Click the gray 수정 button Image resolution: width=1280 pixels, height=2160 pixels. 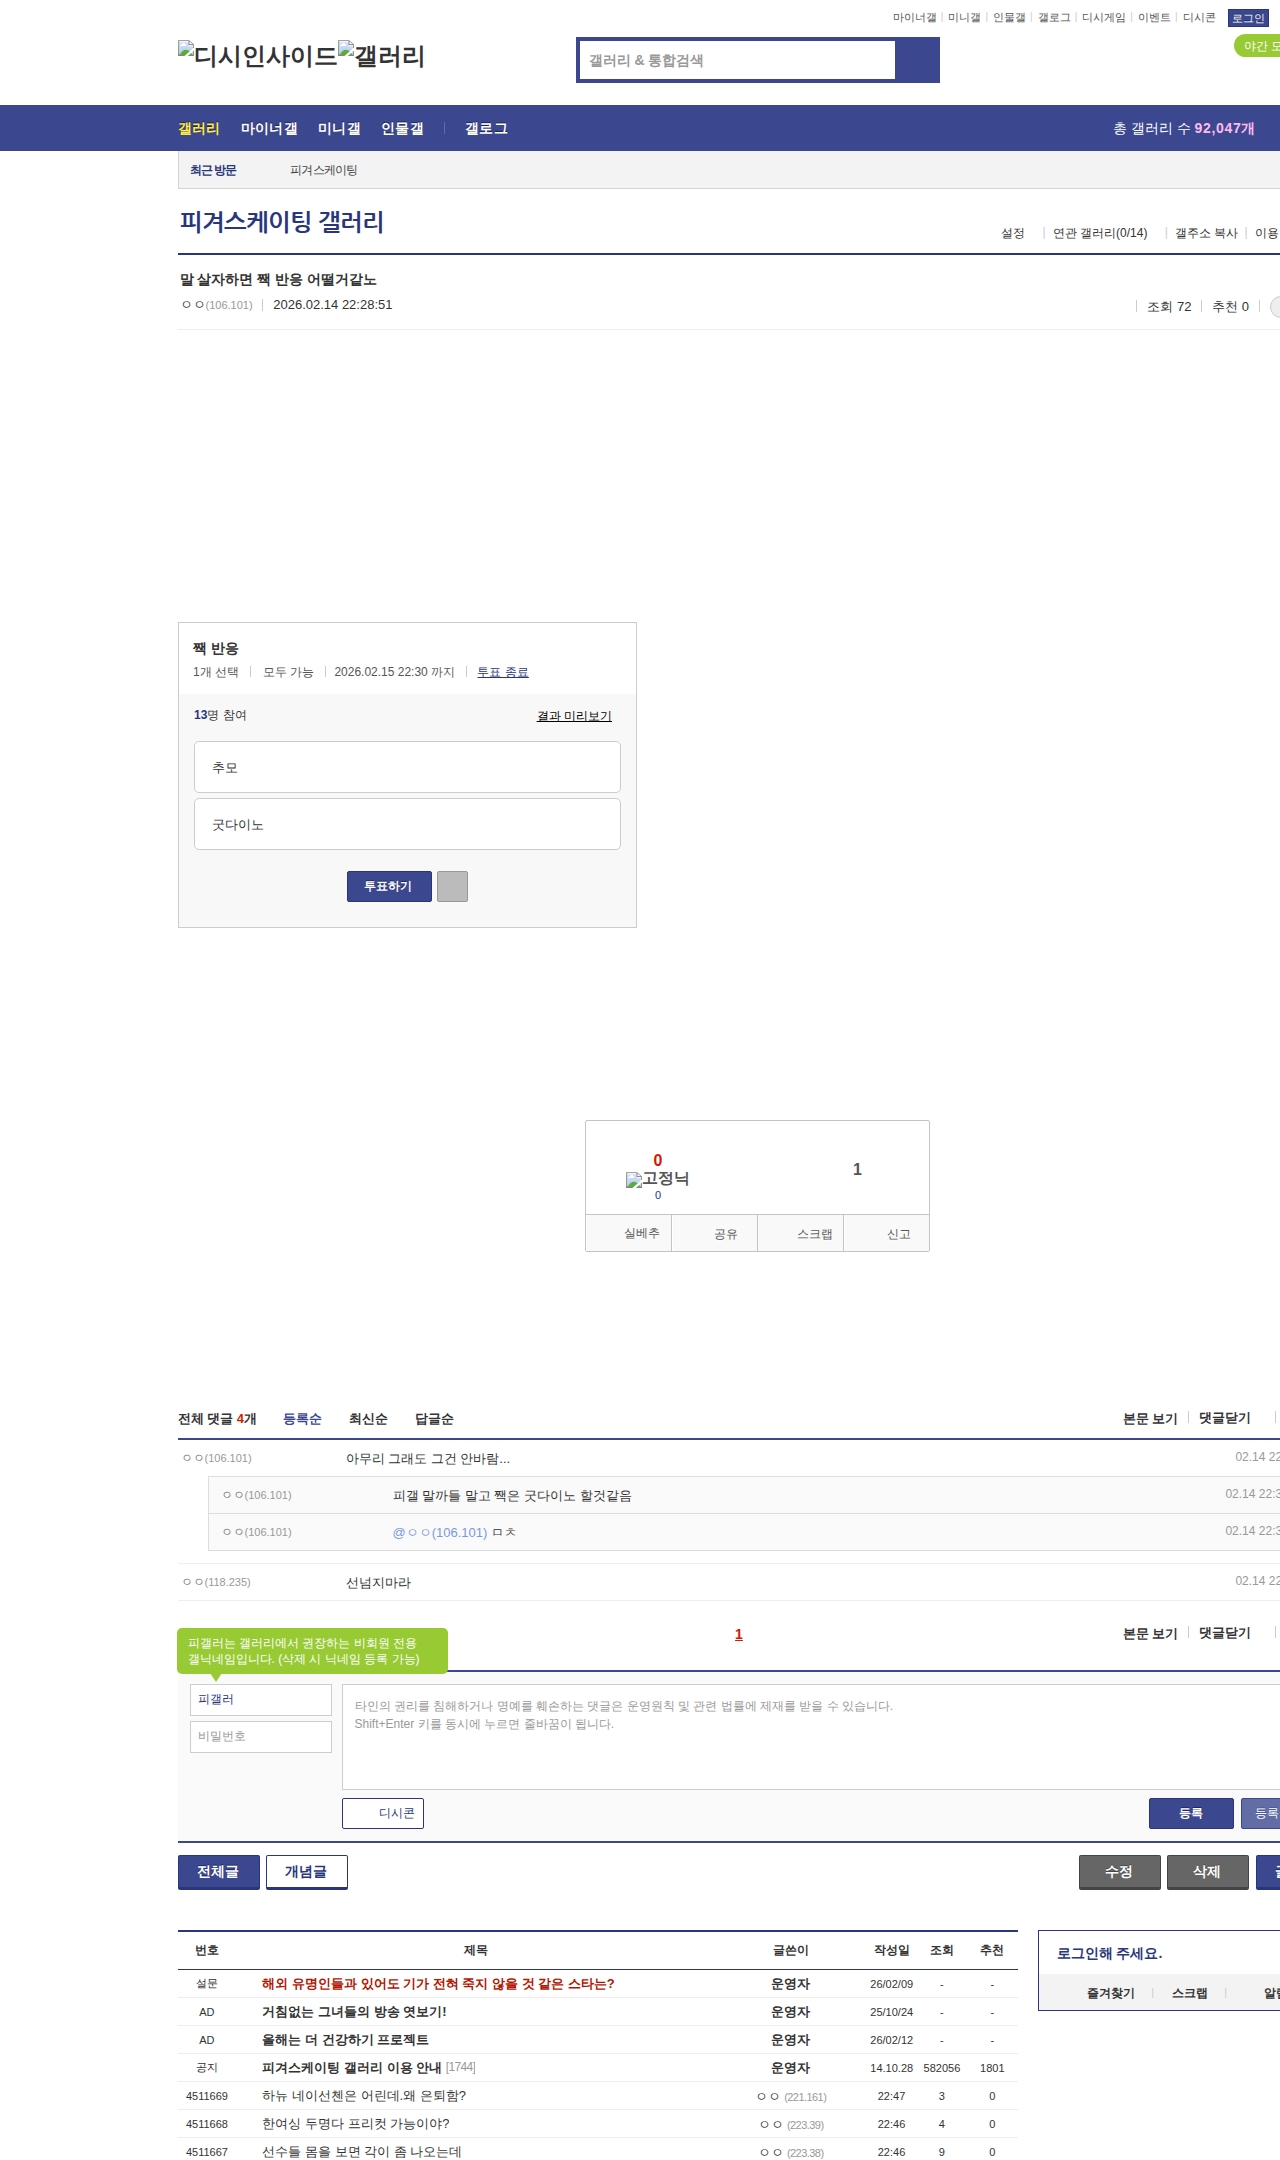tap(1119, 1872)
